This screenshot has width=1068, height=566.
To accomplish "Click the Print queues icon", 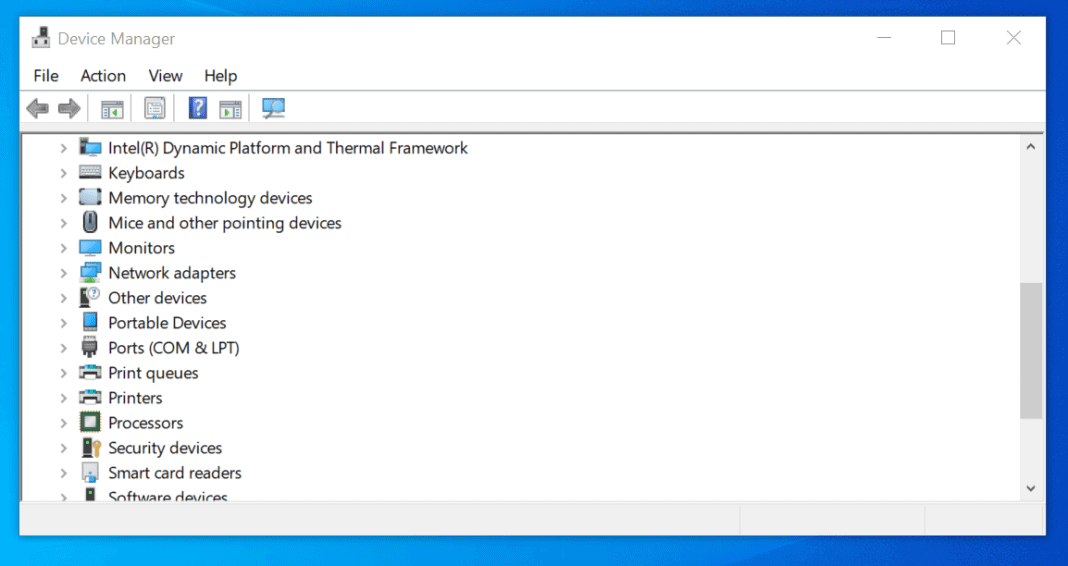I will pyautogui.click(x=90, y=373).
